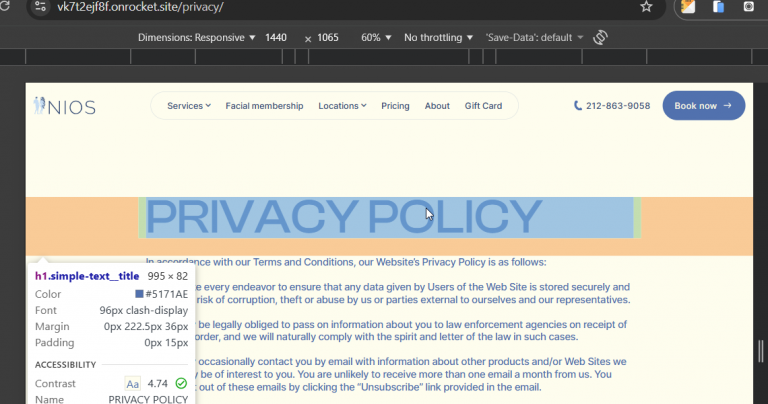Viewport: 768px width, 404px height.
Task: Click the camera screenshot extension icon
Action: tap(748, 7)
